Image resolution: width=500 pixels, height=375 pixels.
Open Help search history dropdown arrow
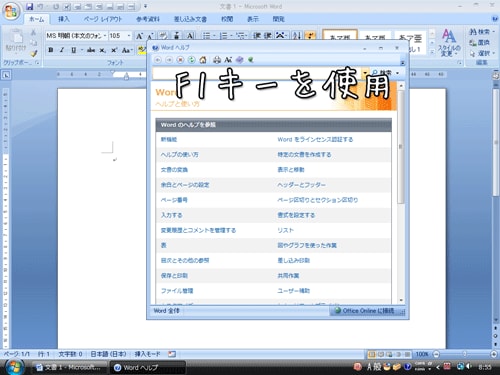pos(365,73)
